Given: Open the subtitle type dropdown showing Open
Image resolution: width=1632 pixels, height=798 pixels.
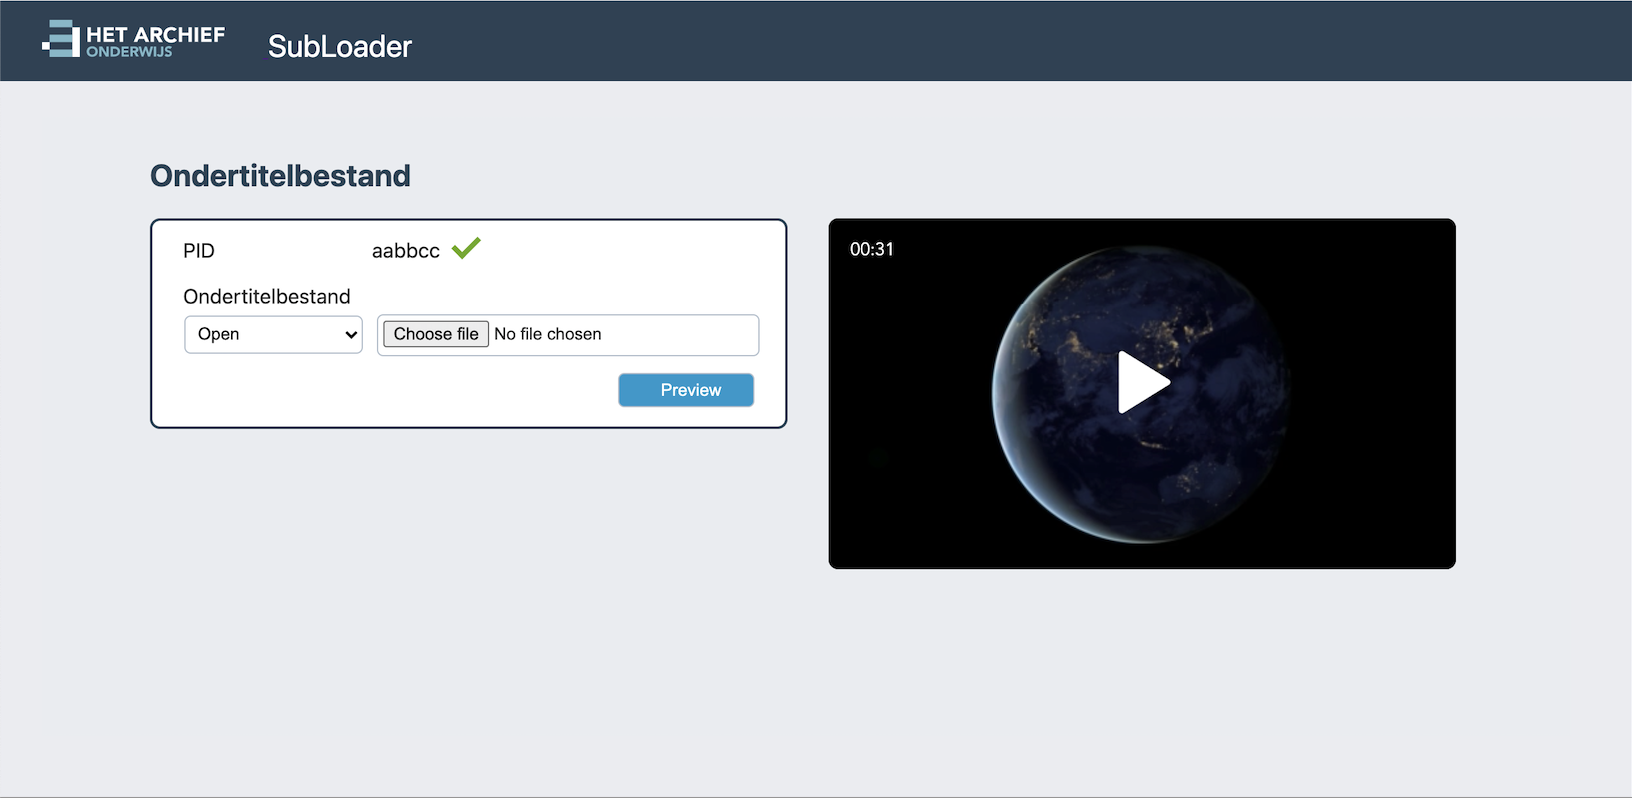Looking at the screenshot, I should [x=273, y=334].
